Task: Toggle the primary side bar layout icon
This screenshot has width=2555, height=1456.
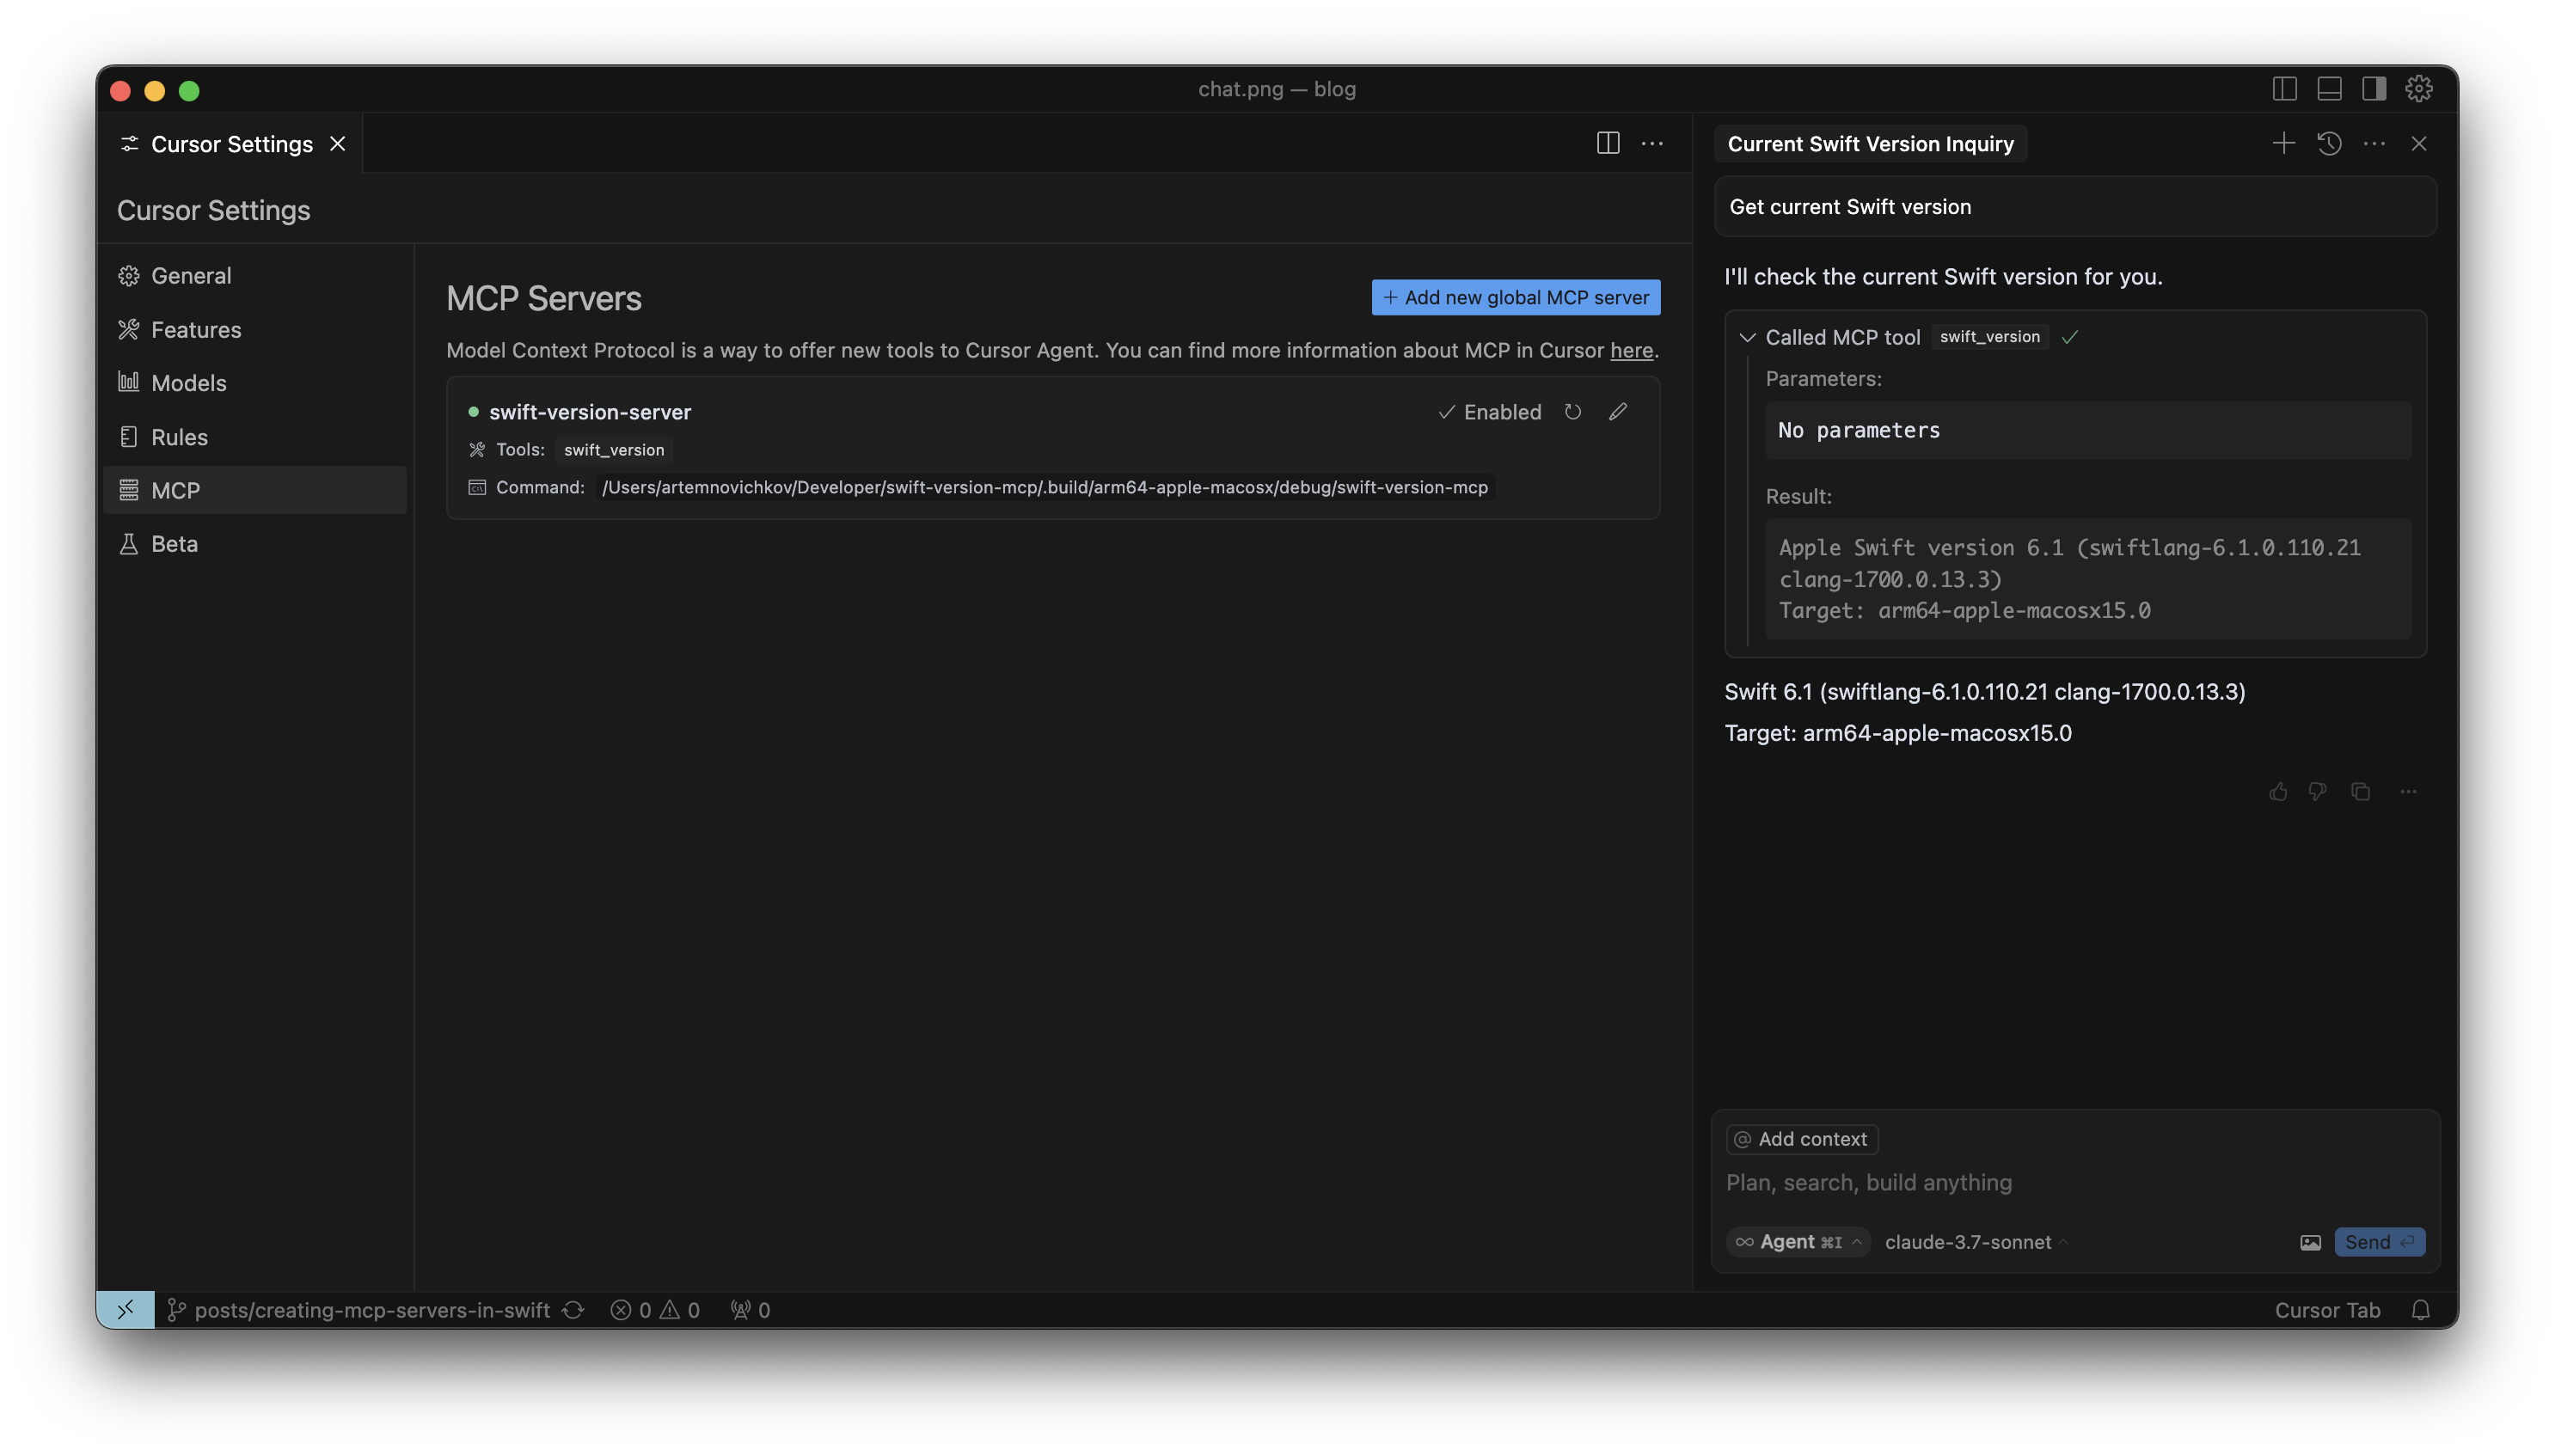Action: click(2284, 89)
